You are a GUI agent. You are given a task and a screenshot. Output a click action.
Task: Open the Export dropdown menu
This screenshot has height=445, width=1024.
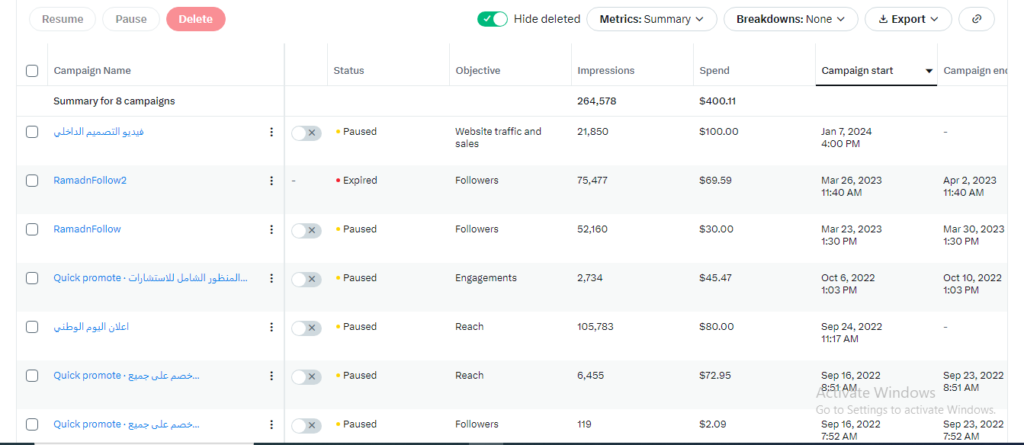[x=908, y=19]
